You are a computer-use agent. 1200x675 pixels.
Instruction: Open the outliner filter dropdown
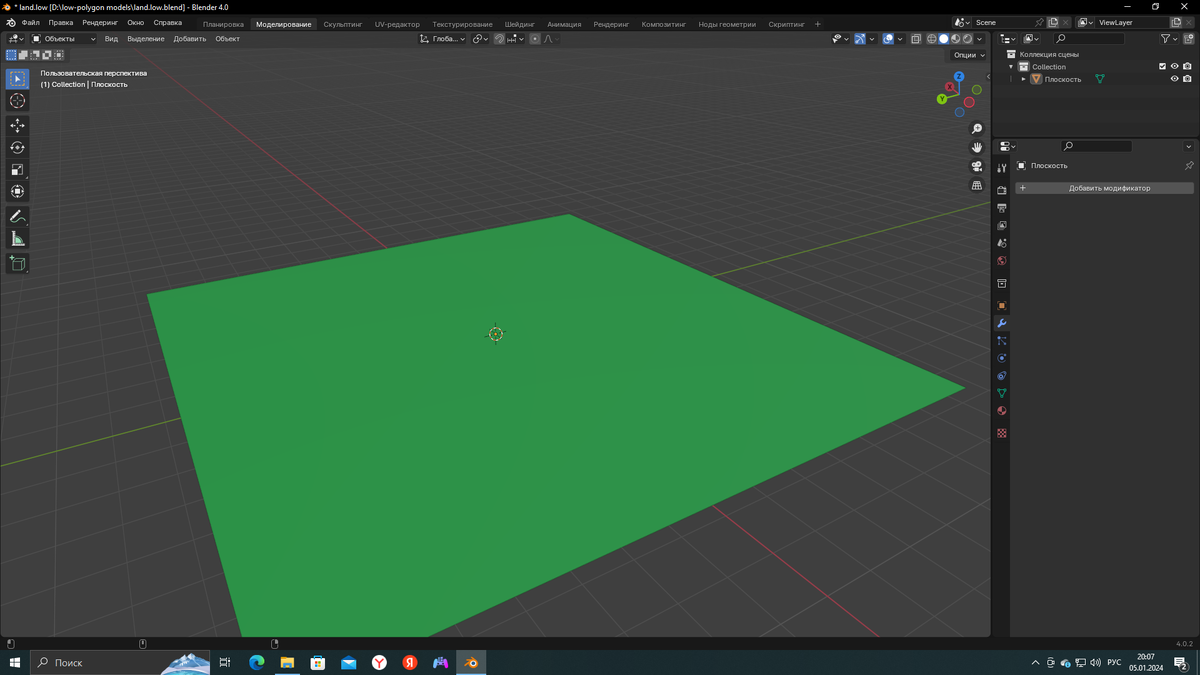point(1168,39)
